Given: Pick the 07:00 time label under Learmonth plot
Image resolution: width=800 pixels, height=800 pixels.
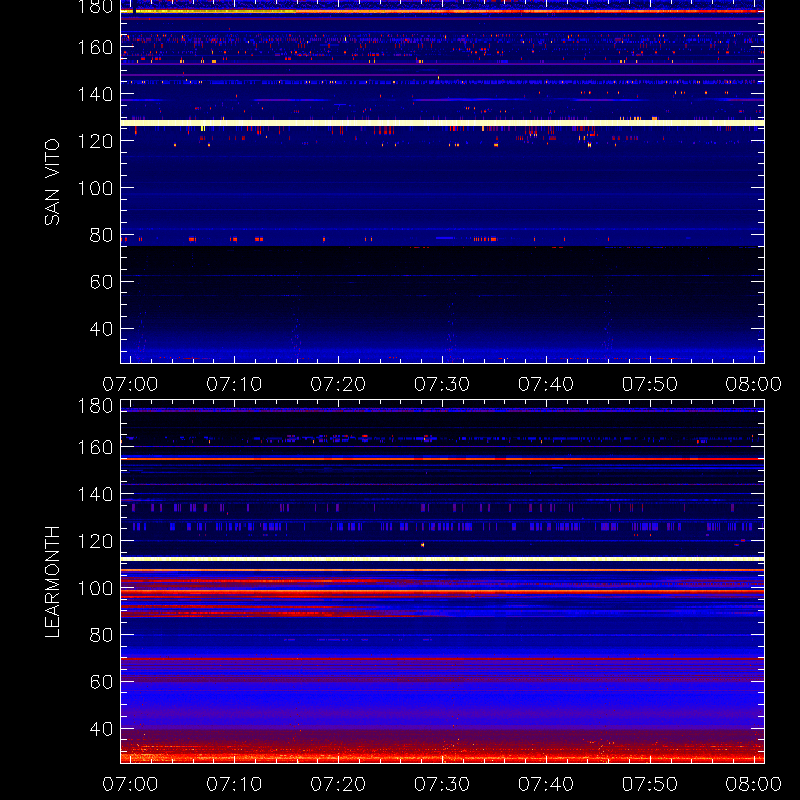Looking at the screenshot, I should click(x=130, y=784).
